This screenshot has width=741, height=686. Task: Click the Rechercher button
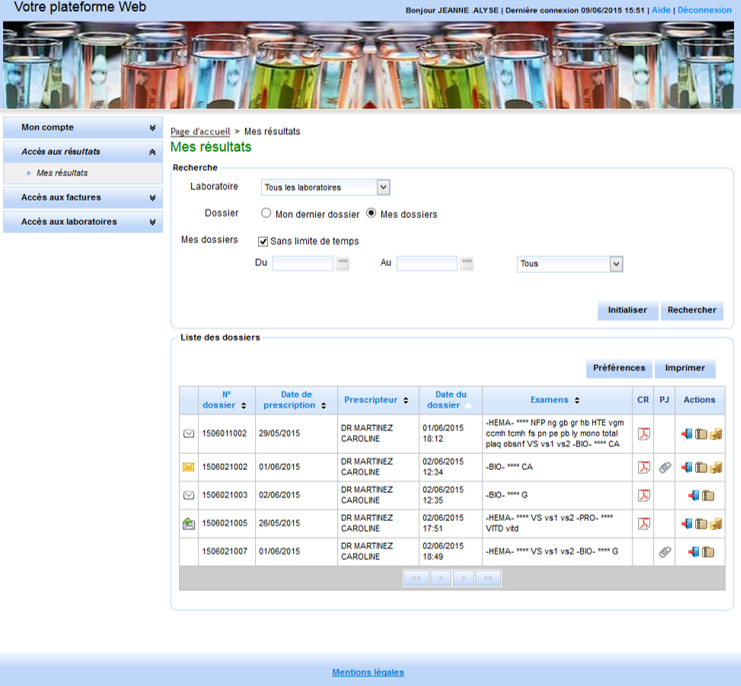[x=692, y=310]
